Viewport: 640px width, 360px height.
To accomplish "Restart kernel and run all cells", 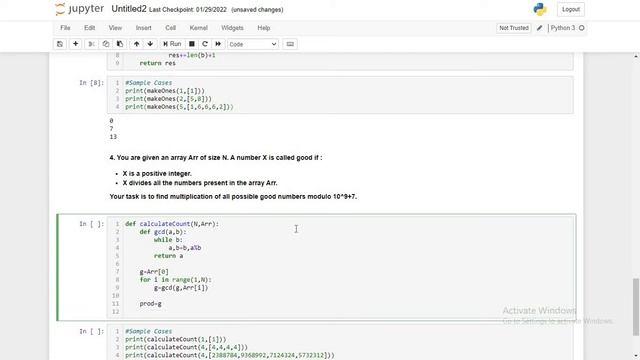I will click(x=218, y=44).
